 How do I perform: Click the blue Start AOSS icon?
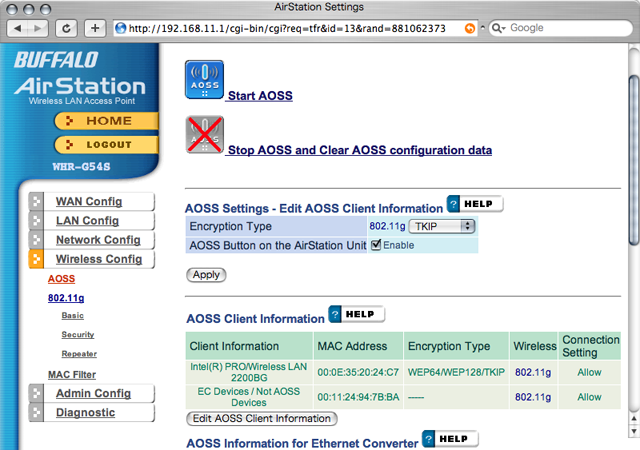204,80
